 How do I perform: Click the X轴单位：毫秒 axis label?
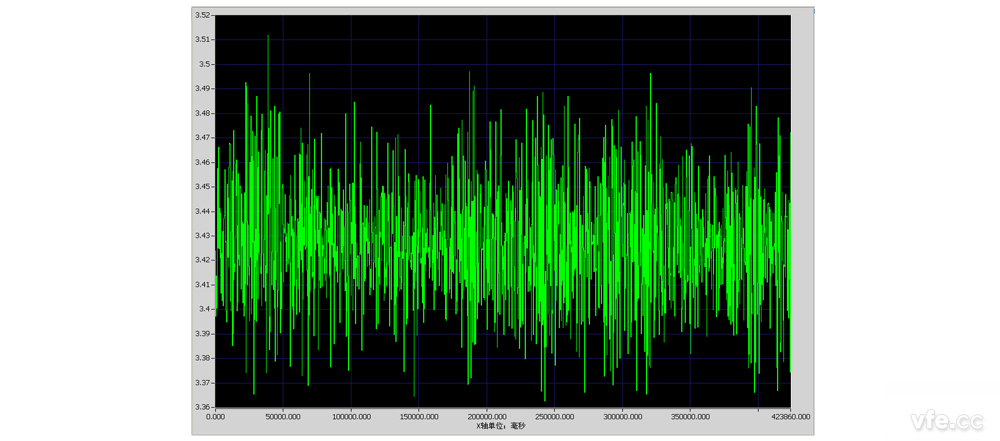(491, 426)
